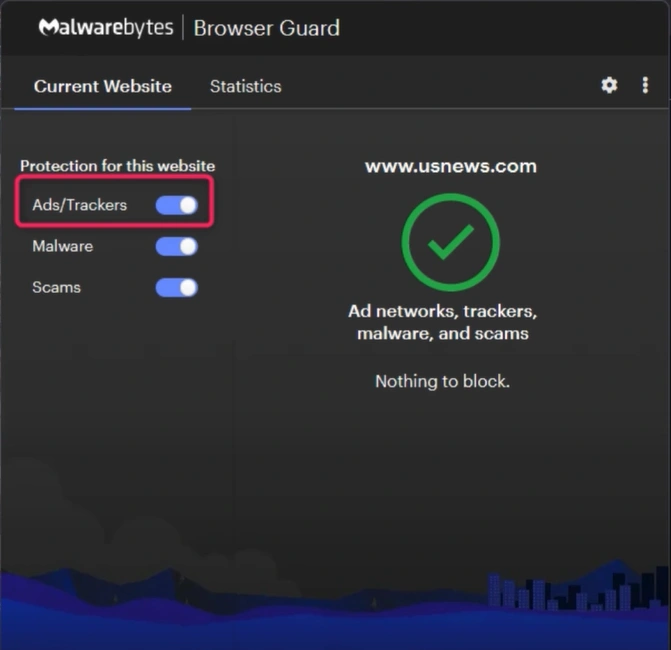Click 'Ad networks, trackers, malware, and scams' text
The image size is (671, 650).
click(x=442, y=322)
